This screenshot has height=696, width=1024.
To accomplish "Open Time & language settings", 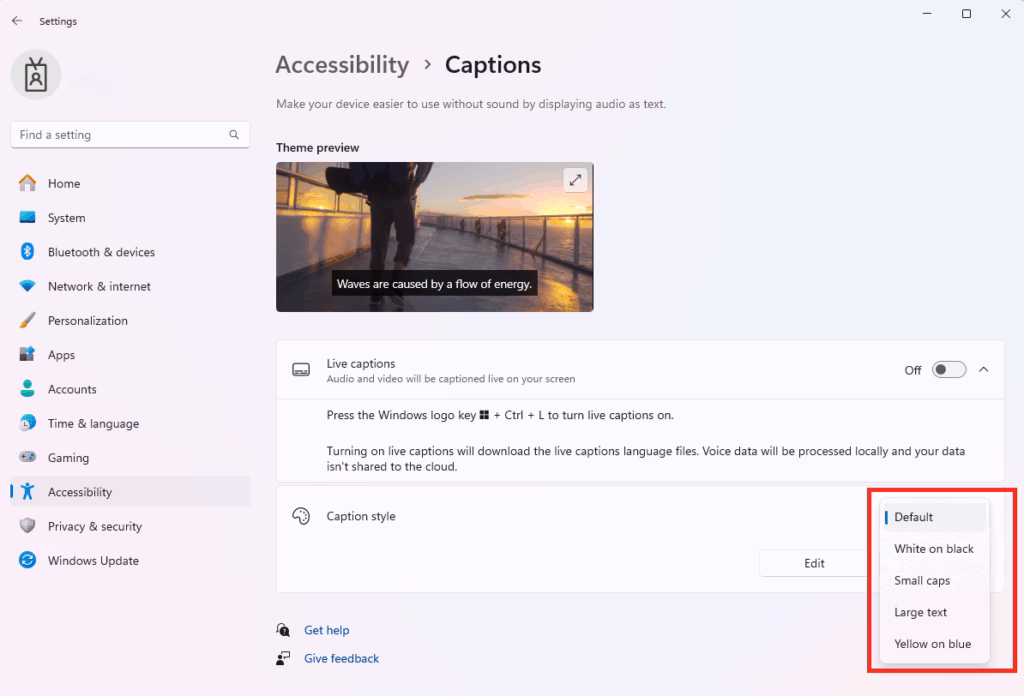I will pyautogui.click(x=131, y=423).
